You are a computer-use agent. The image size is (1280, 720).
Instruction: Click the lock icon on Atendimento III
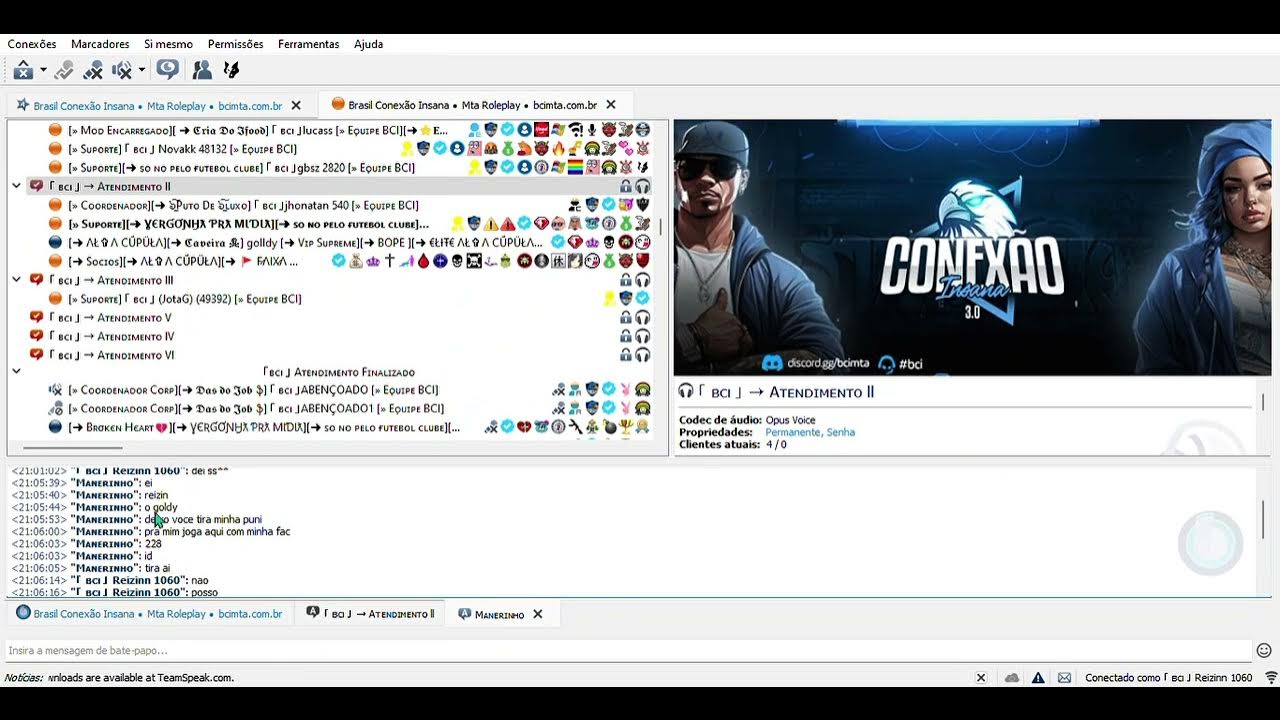point(626,280)
